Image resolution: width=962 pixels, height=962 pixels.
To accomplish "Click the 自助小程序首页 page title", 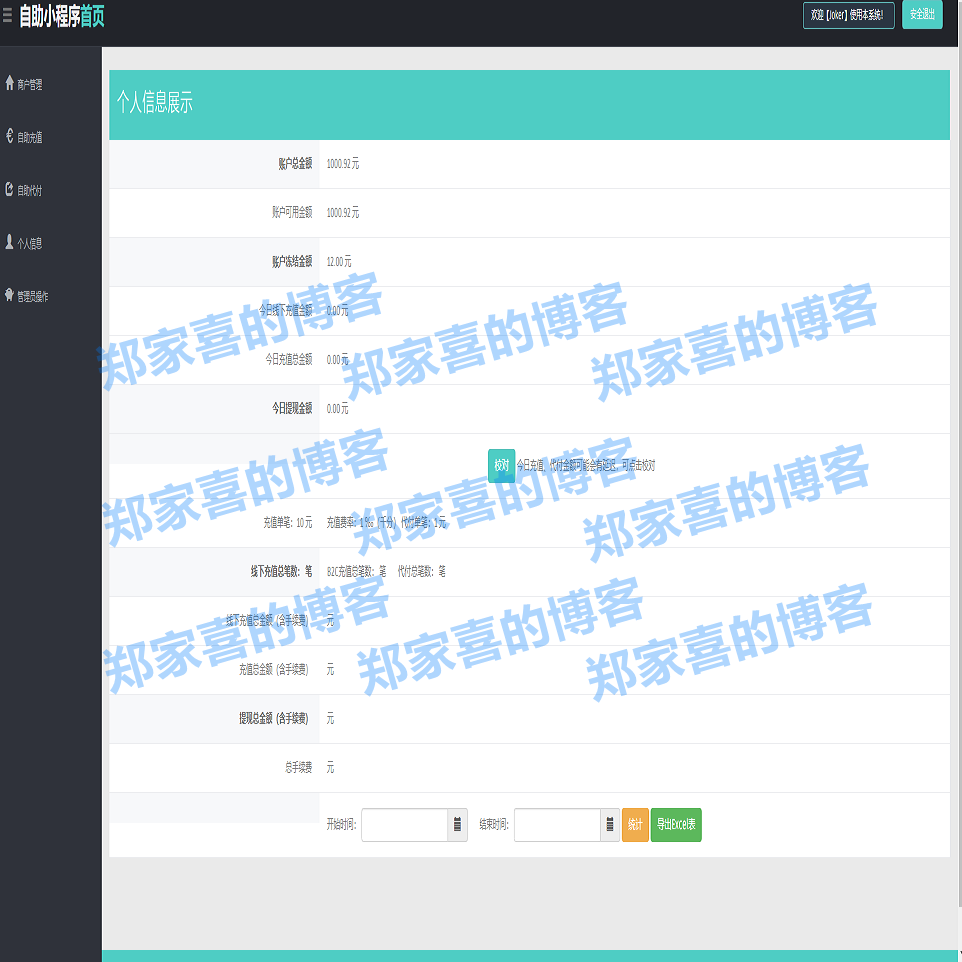I will [x=62, y=15].
